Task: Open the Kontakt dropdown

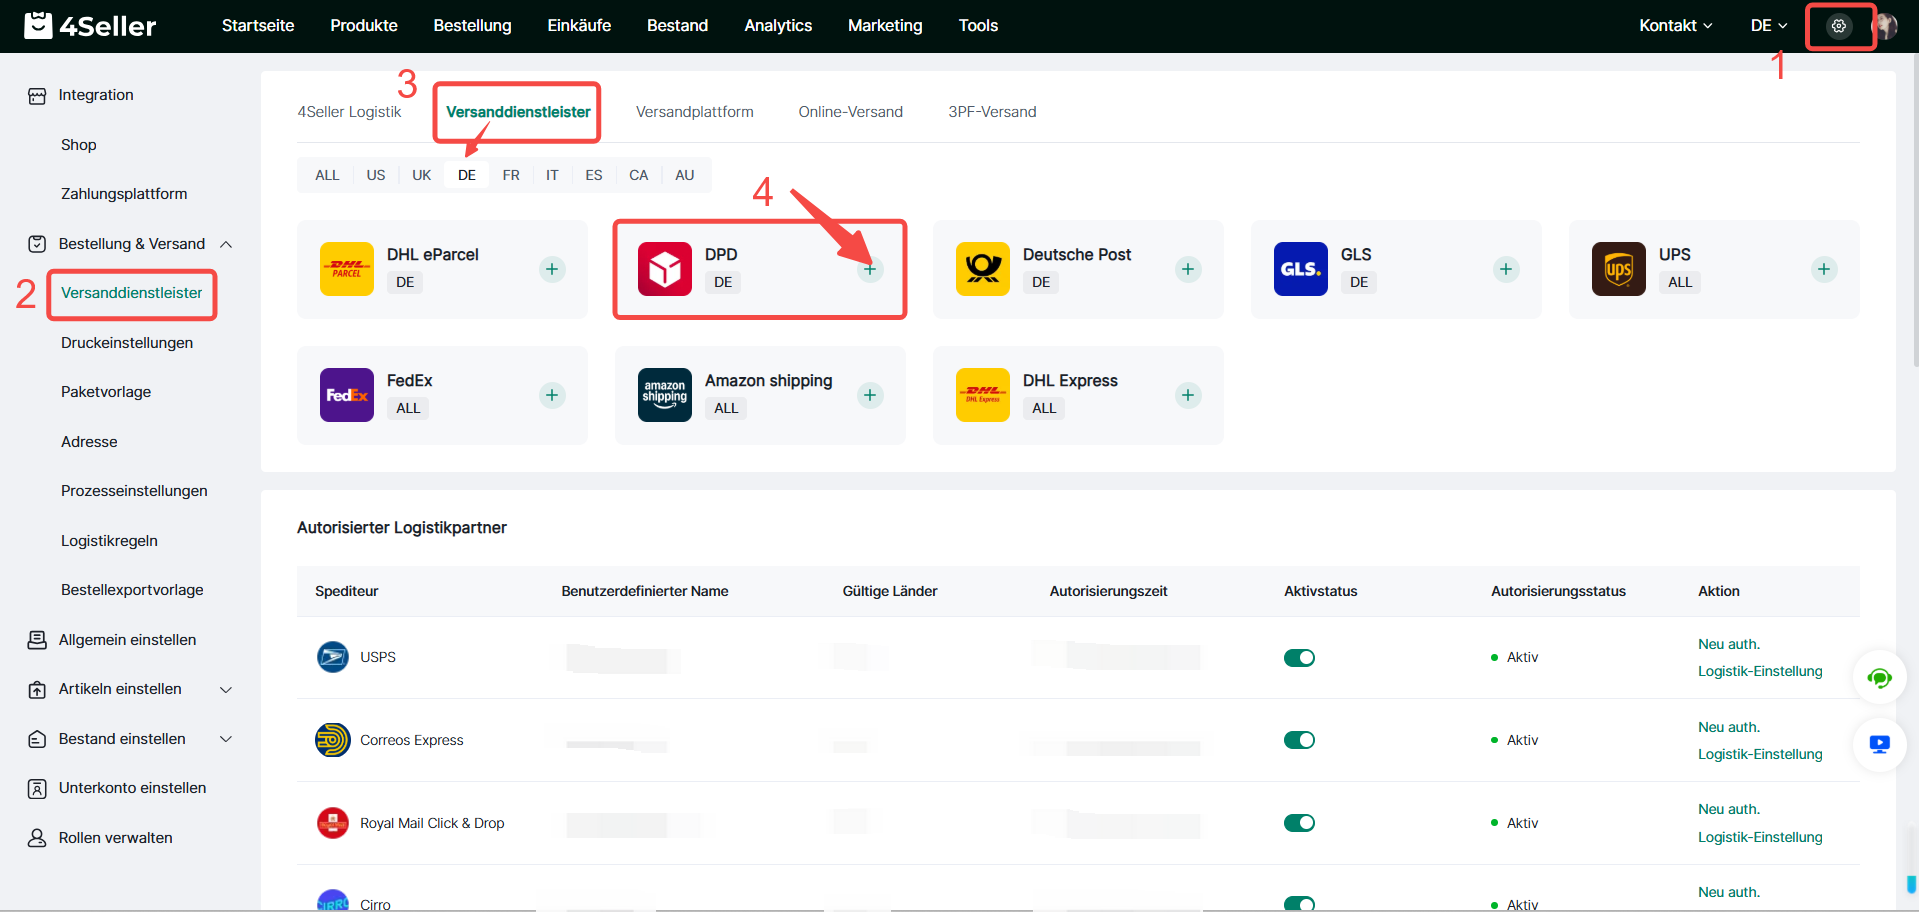Action: tap(1675, 26)
